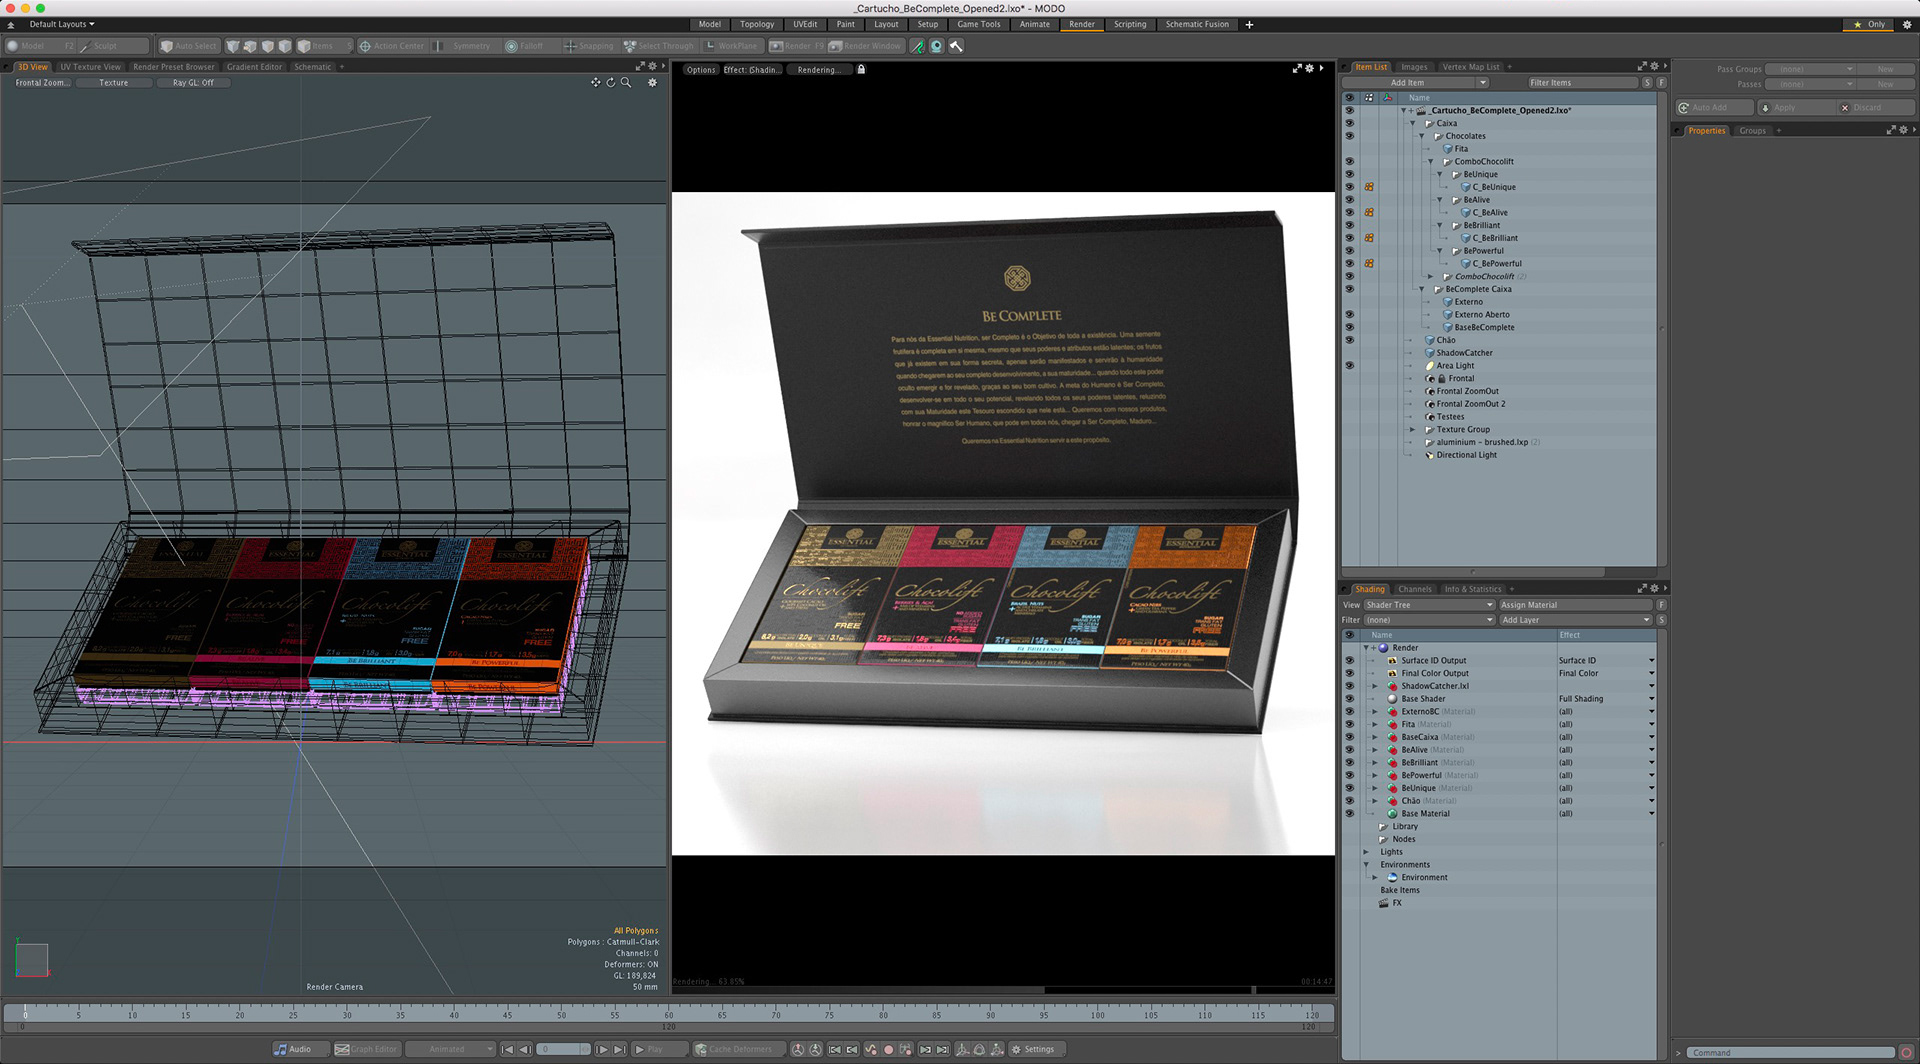Click the teal camera capture toolbar icon

point(937,46)
